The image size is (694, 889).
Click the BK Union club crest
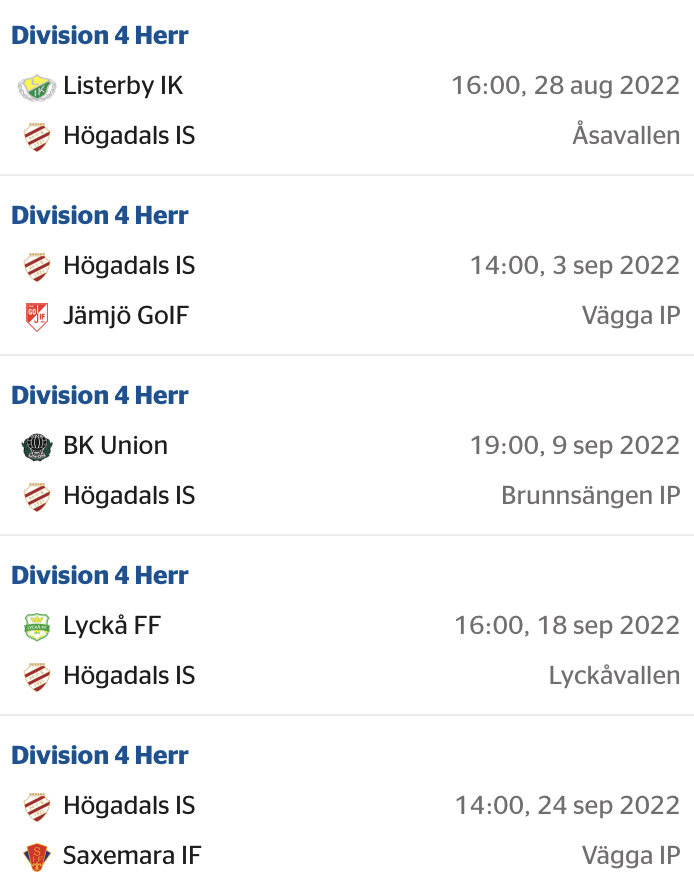pos(37,446)
